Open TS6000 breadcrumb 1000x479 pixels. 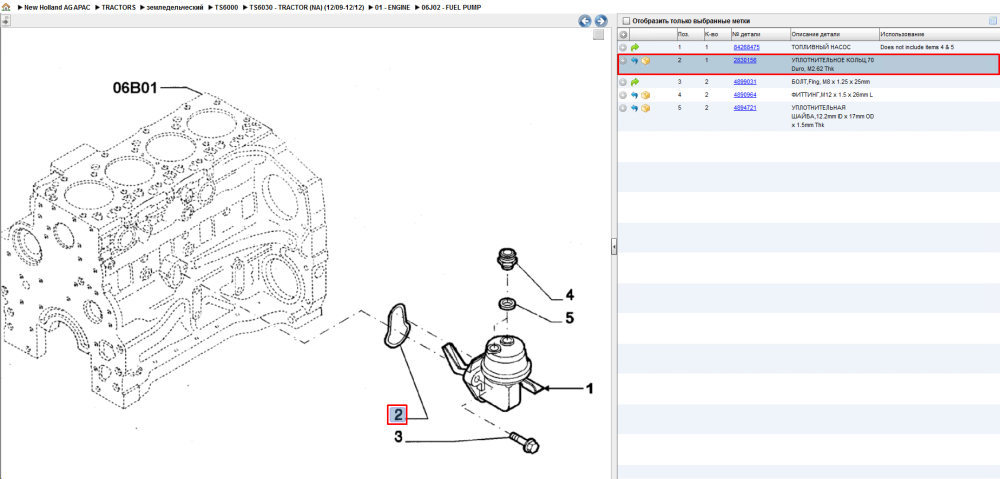tap(226, 7)
